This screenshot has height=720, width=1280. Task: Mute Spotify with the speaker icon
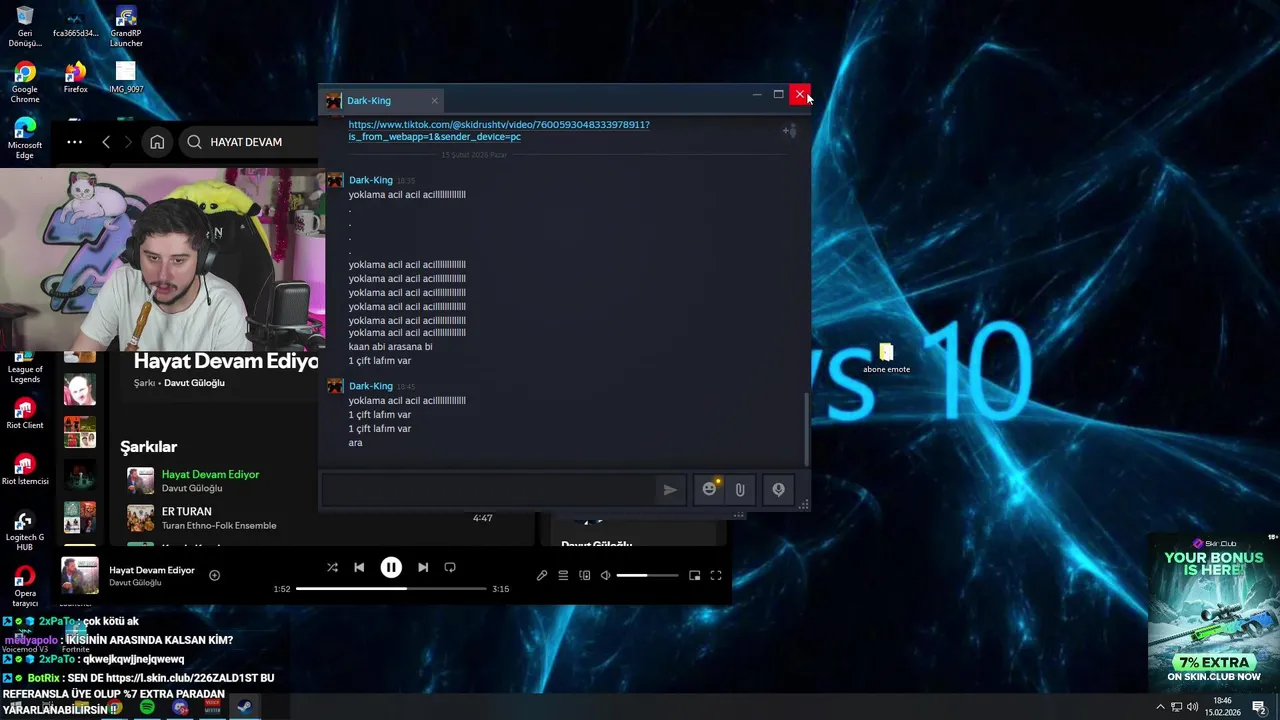tap(605, 575)
